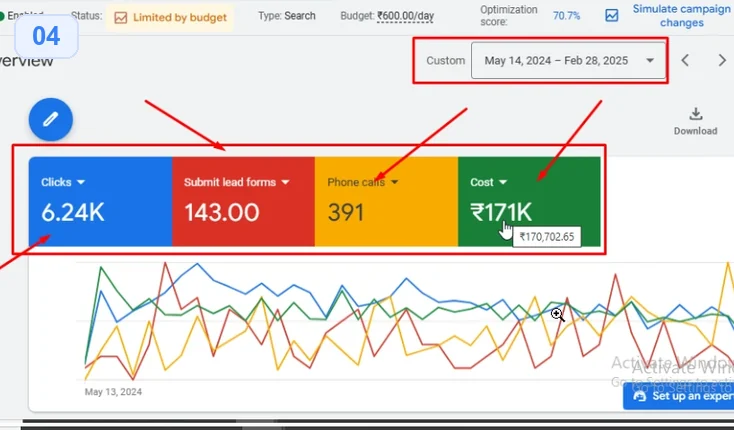This screenshot has height=430, width=734.
Task: Expand the Submit lead forms metric dropdown
Action: [x=286, y=182]
